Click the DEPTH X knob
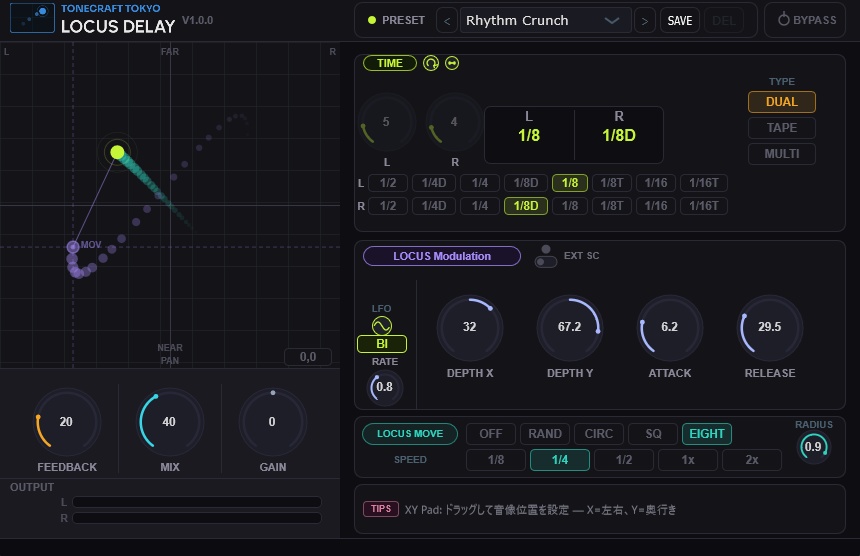The width and height of the screenshot is (860, 556). click(469, 327)
